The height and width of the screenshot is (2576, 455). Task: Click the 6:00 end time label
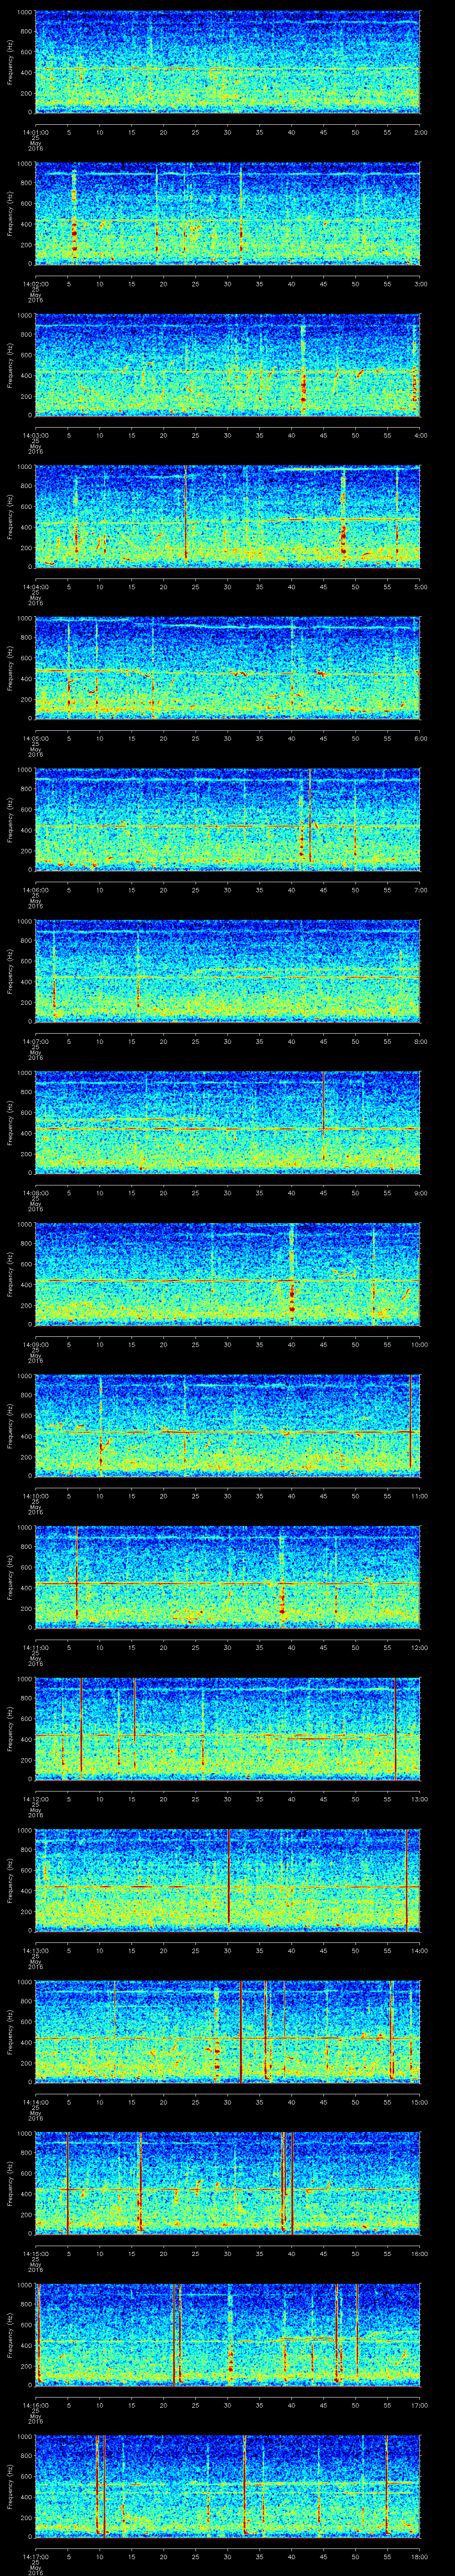420,739
